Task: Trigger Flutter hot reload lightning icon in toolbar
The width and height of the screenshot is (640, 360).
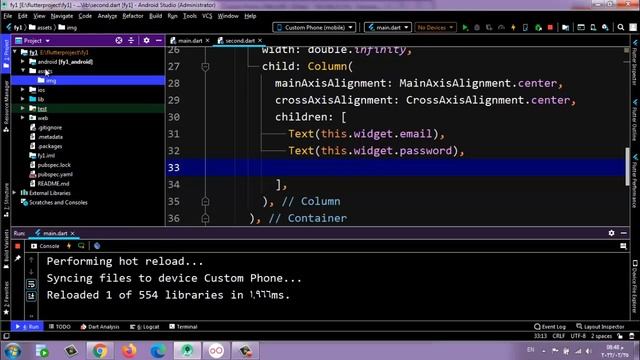Action: tap(513, 27)
